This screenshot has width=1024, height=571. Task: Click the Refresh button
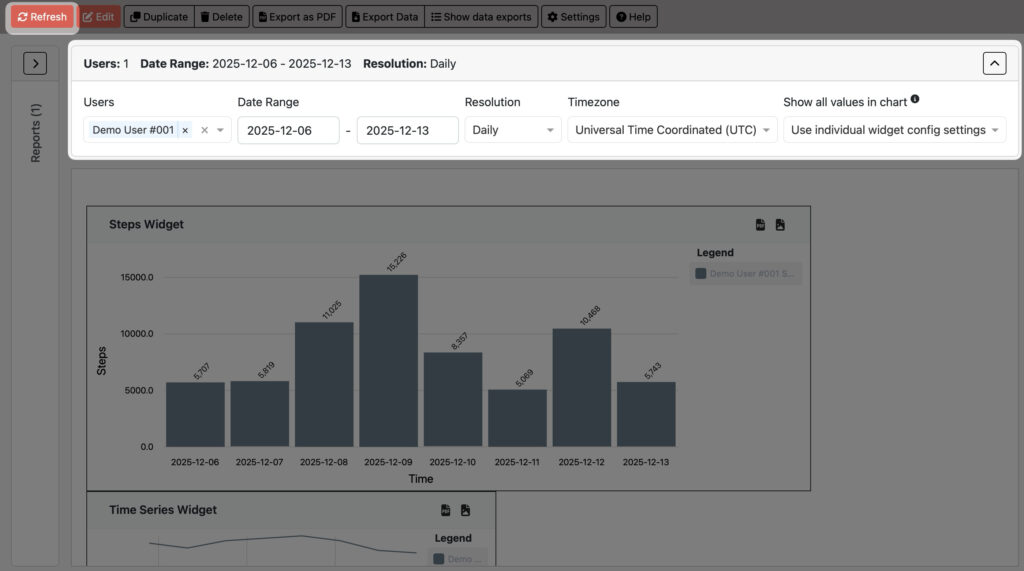pyautogui.click(x=42, y=17)
